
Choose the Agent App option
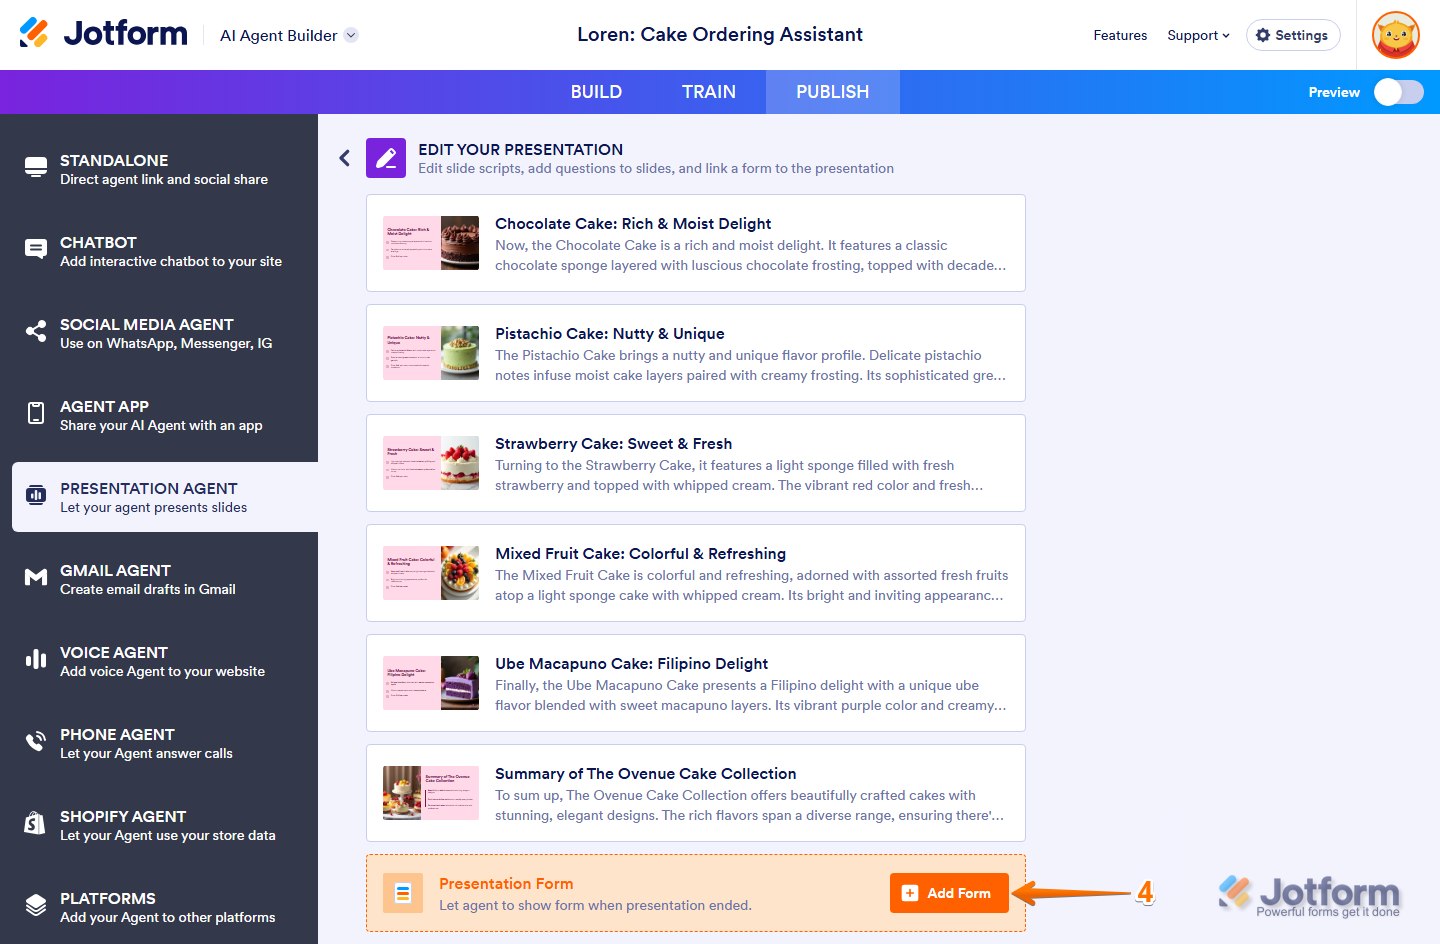point(165,415)
